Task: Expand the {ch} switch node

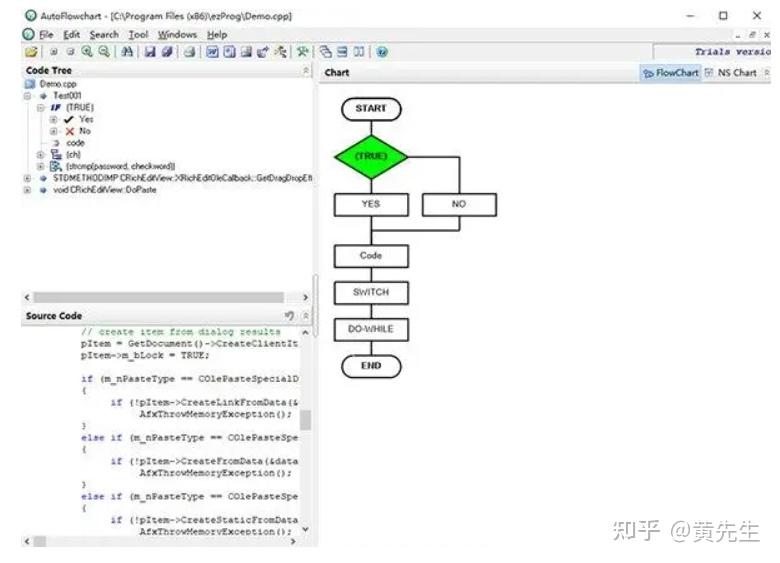Action: 41,155
